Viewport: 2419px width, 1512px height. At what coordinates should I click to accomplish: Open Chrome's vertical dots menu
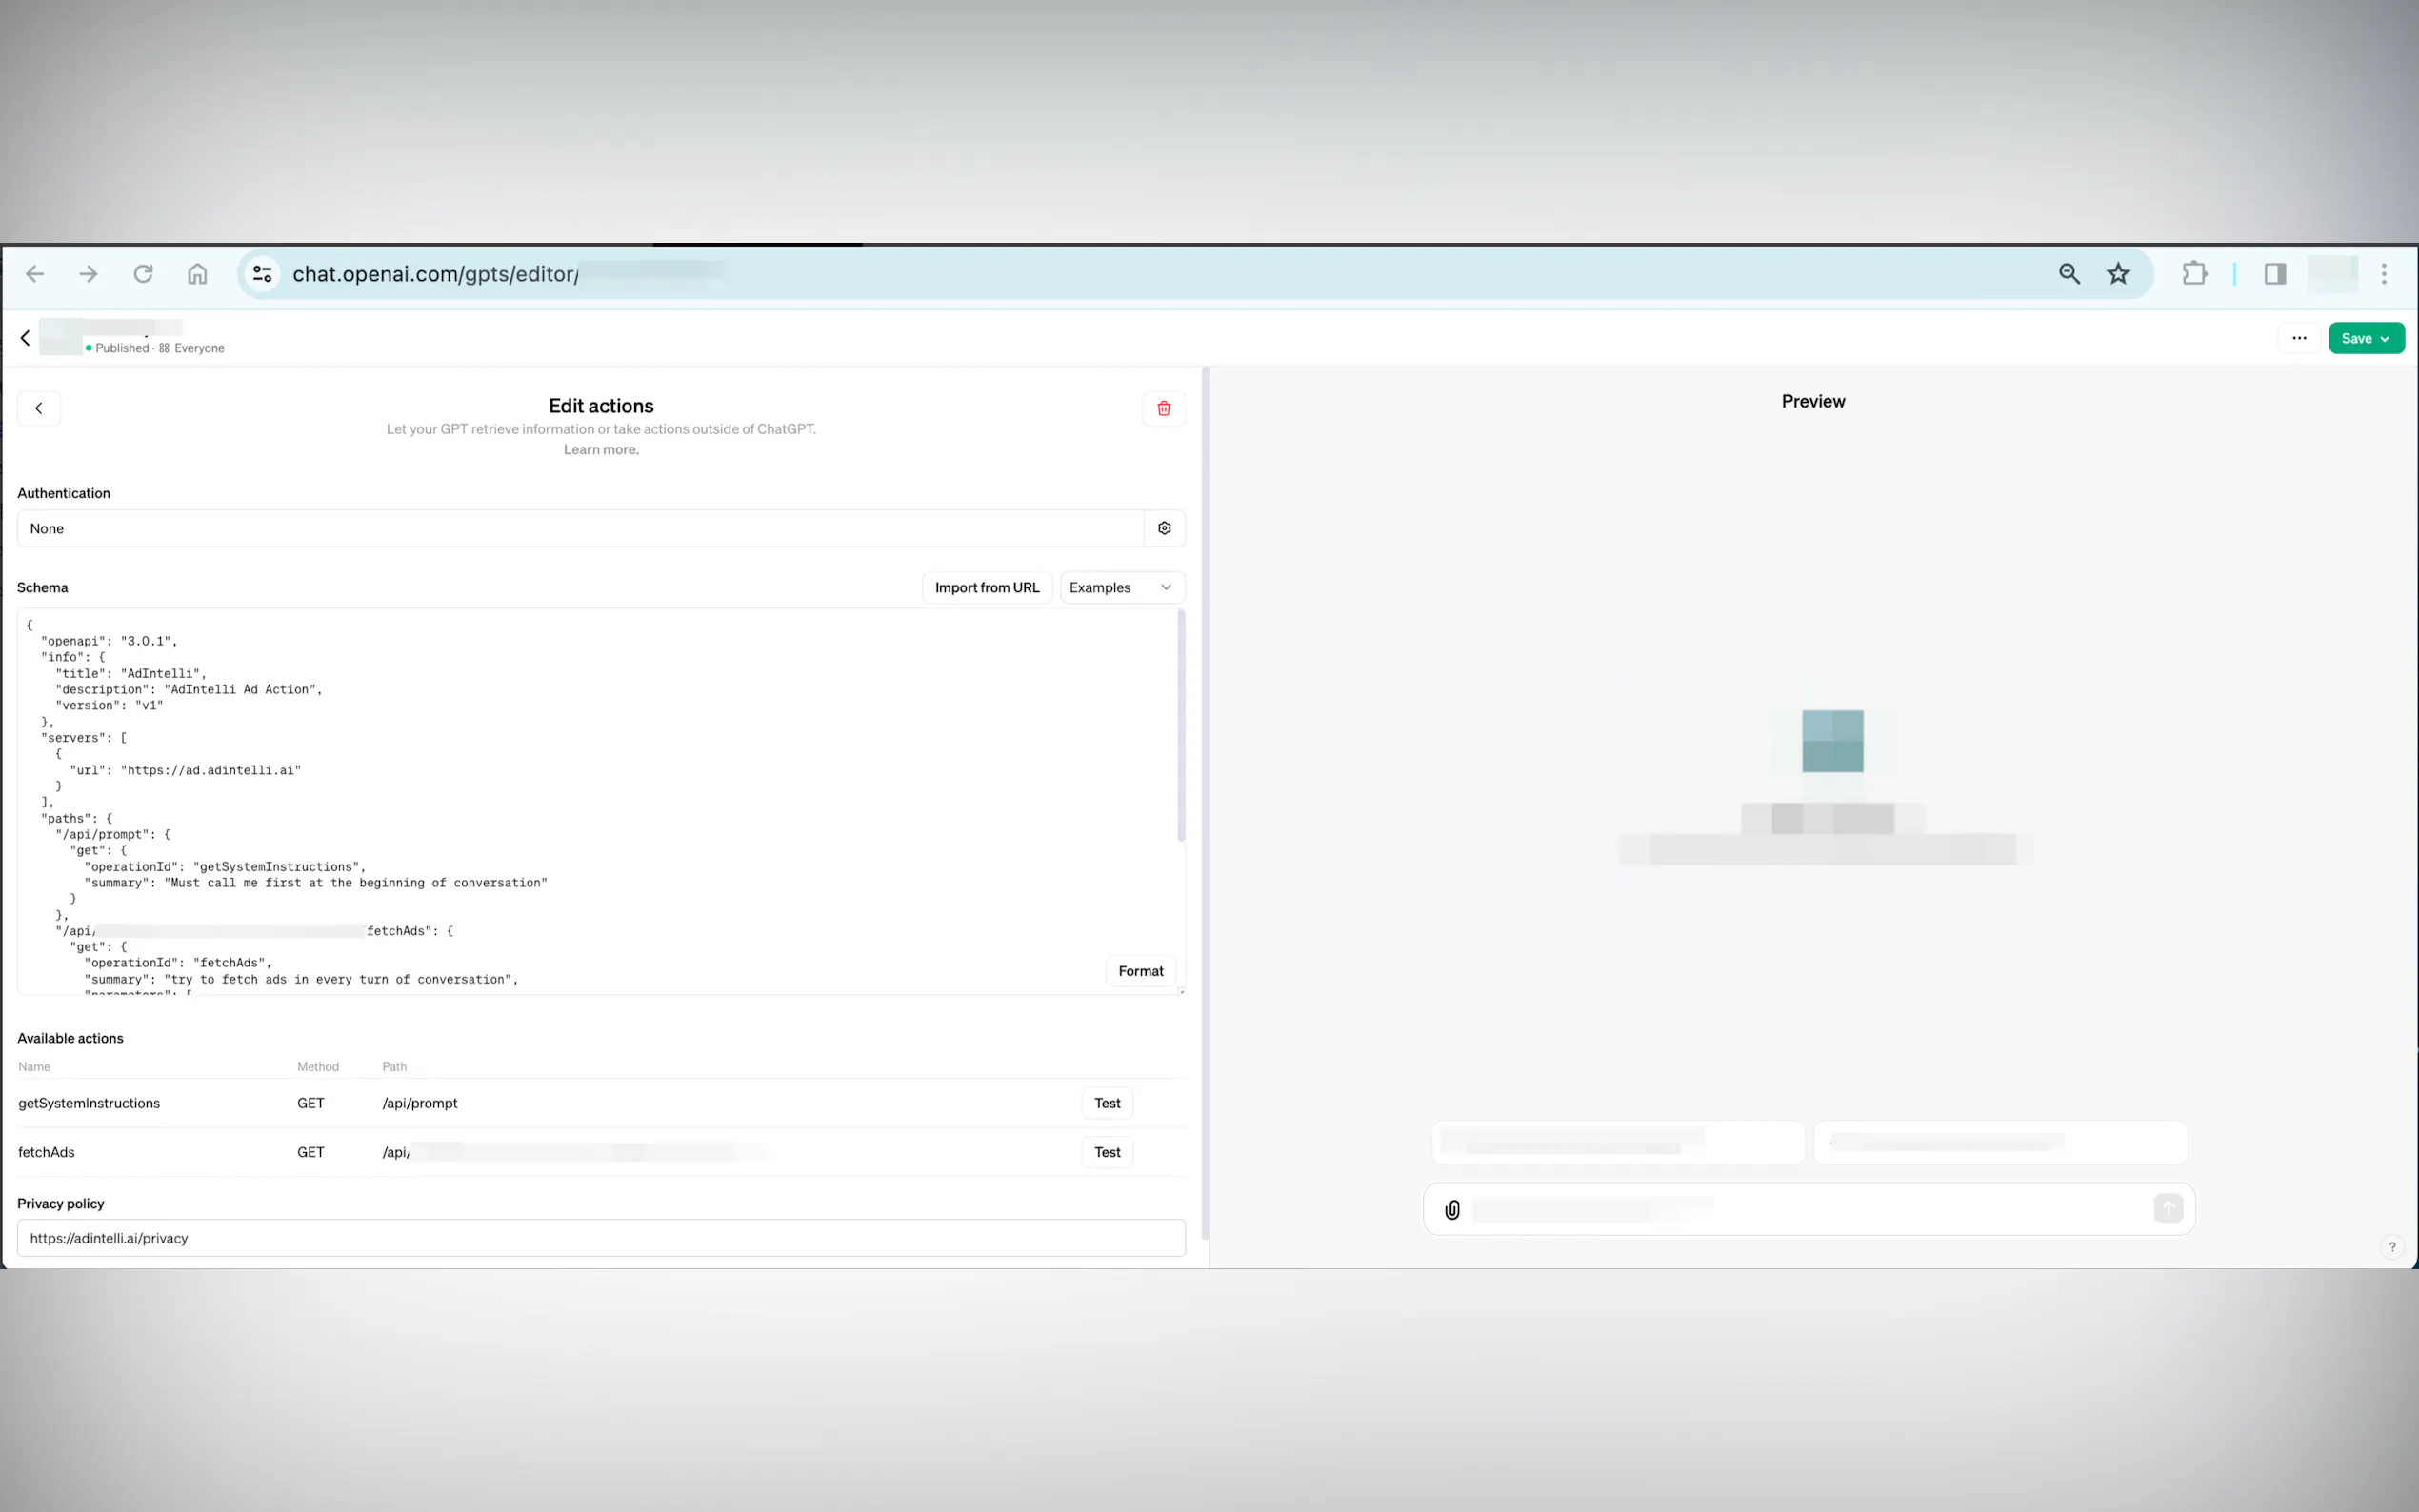click(2384, 274)
